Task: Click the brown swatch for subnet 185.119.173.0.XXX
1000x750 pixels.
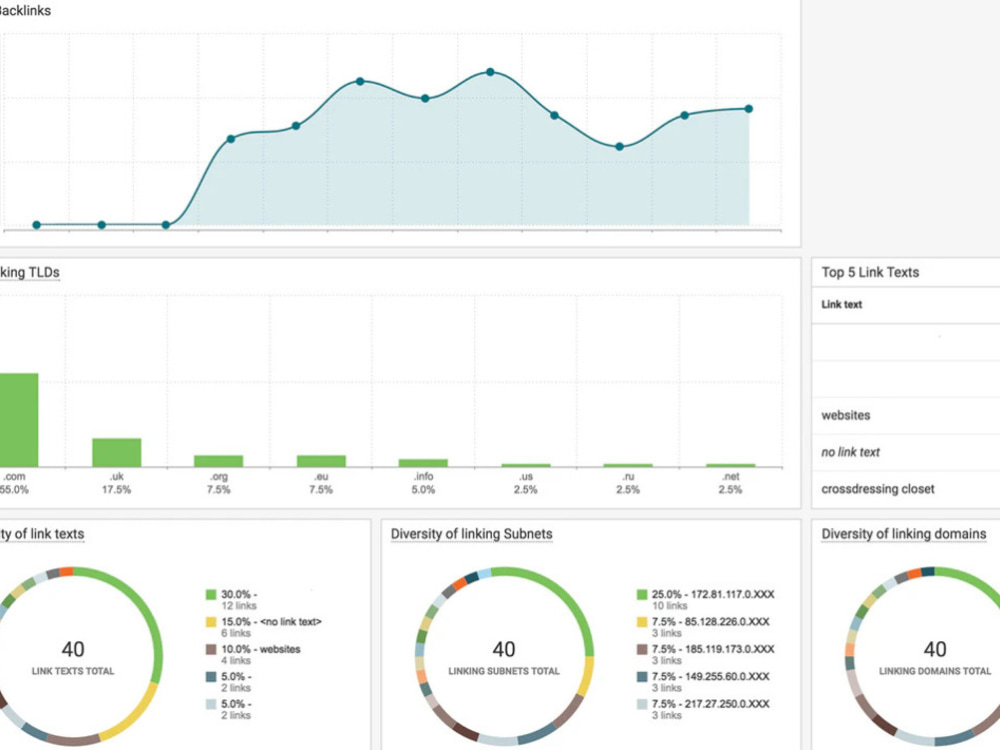Action: (642, 649)
